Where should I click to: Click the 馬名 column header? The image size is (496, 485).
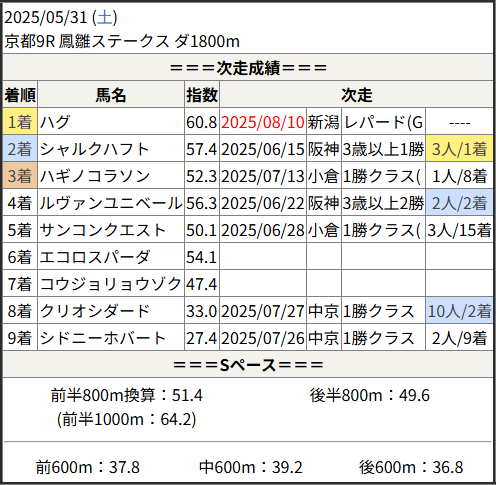(111, 95)
